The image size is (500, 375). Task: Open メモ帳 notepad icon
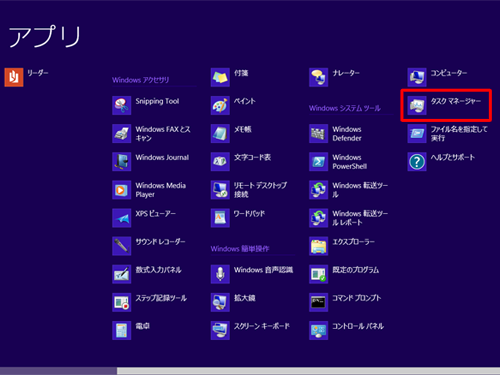tap(220, 133)
